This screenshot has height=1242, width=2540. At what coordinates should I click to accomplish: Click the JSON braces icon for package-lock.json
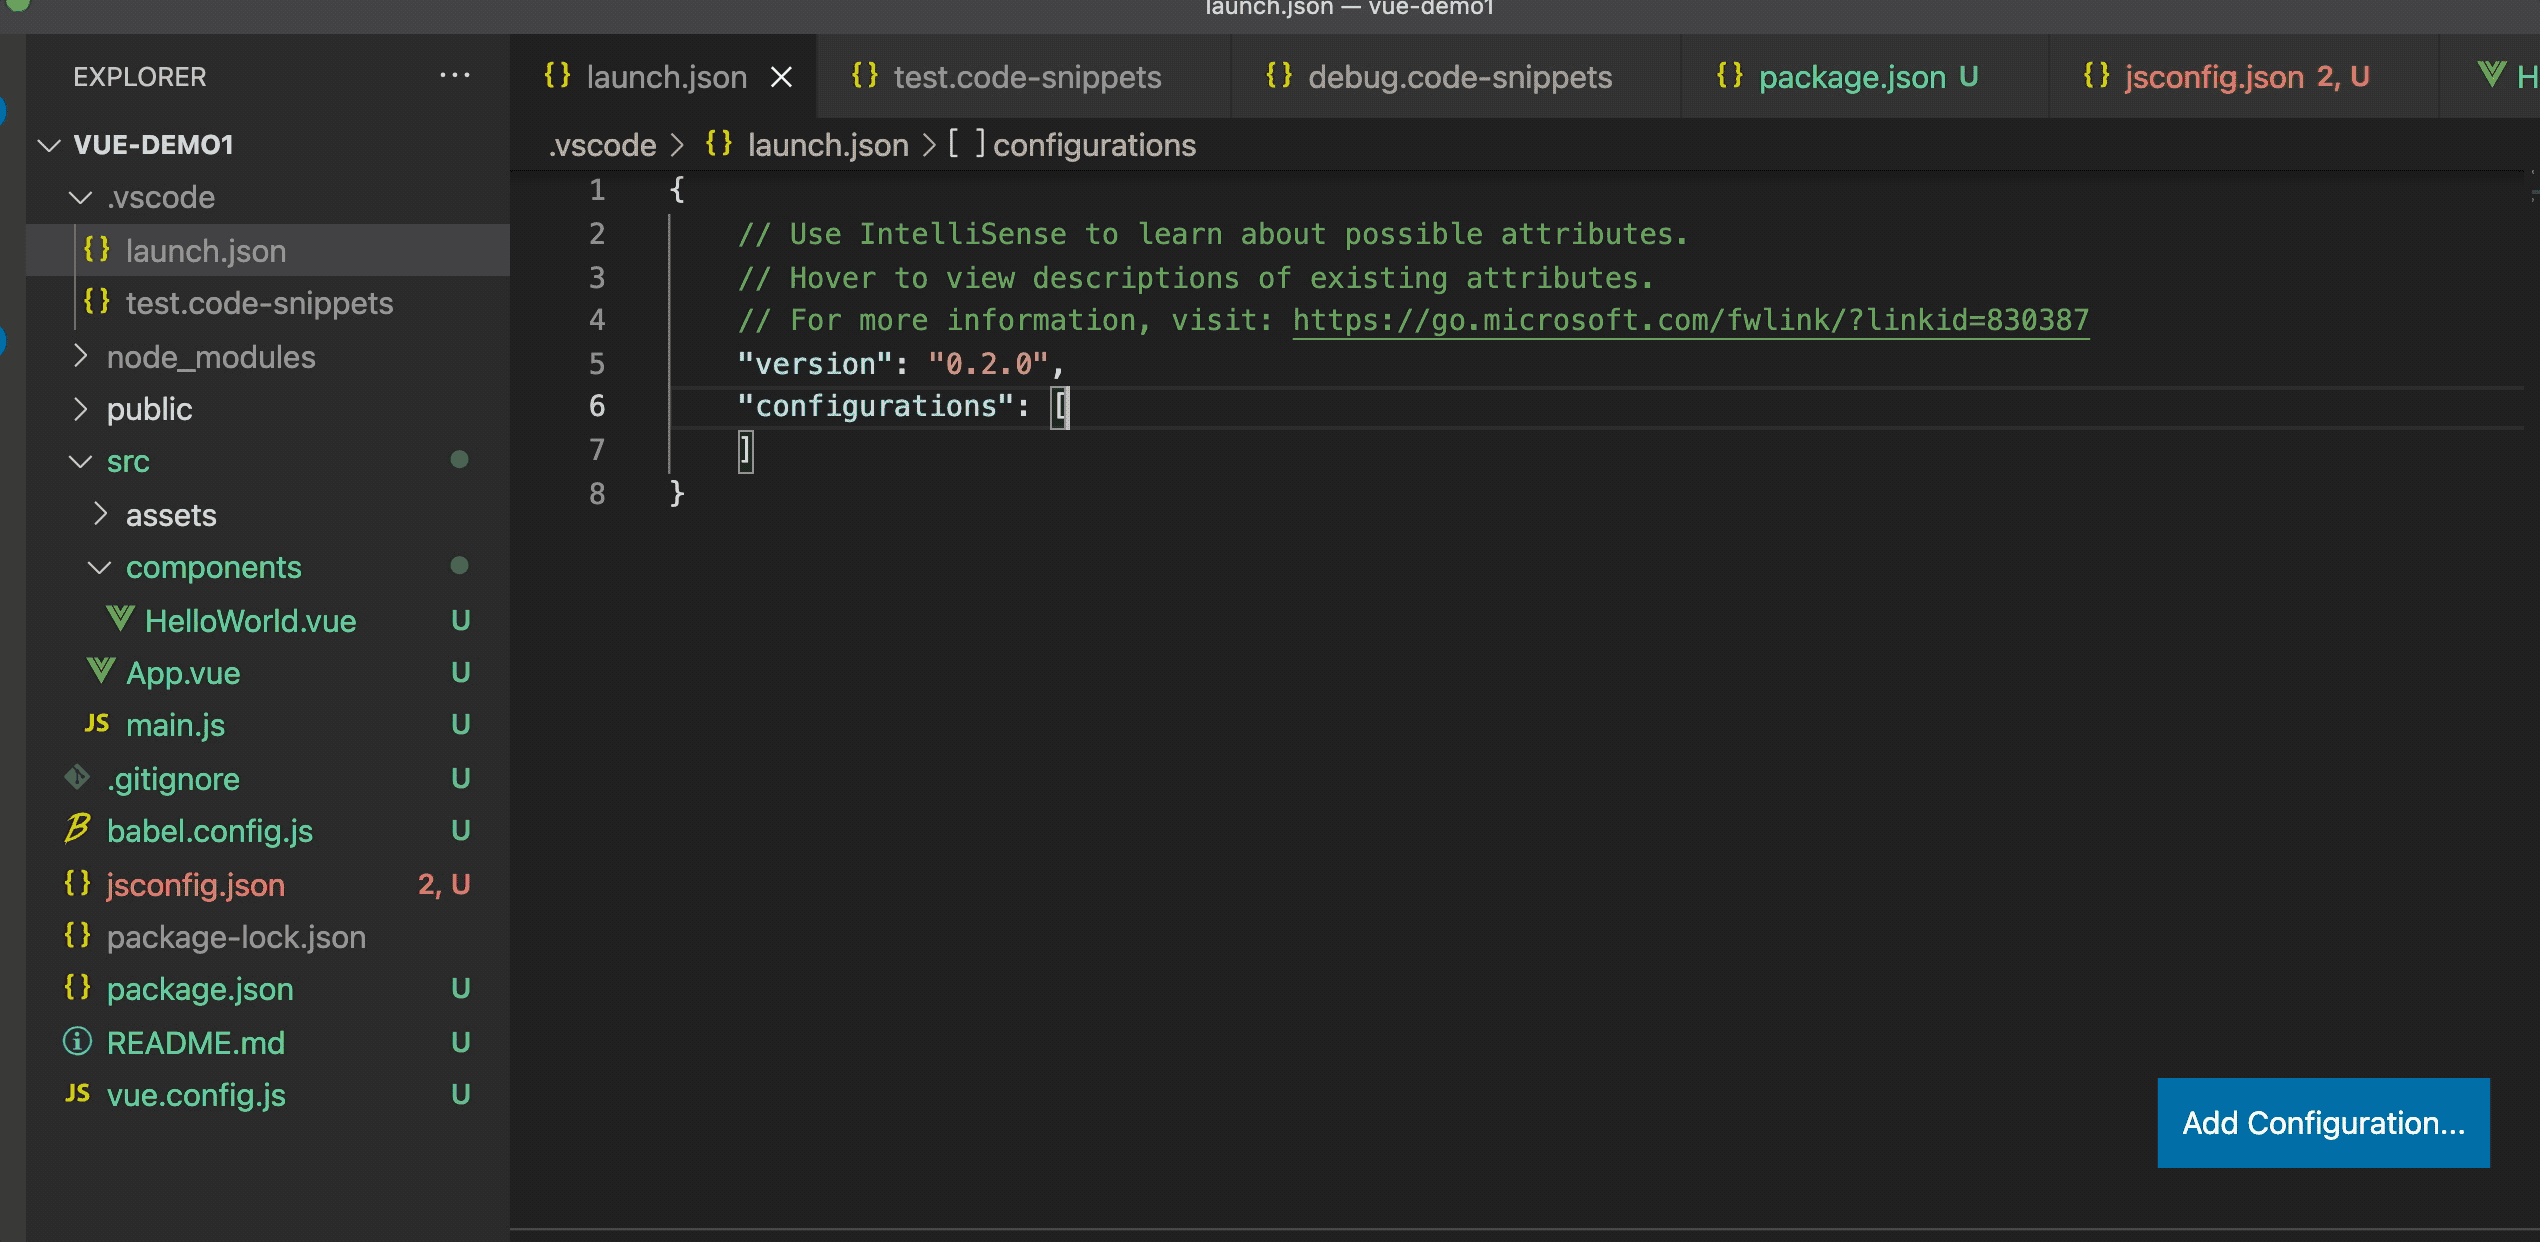(77, 936)
